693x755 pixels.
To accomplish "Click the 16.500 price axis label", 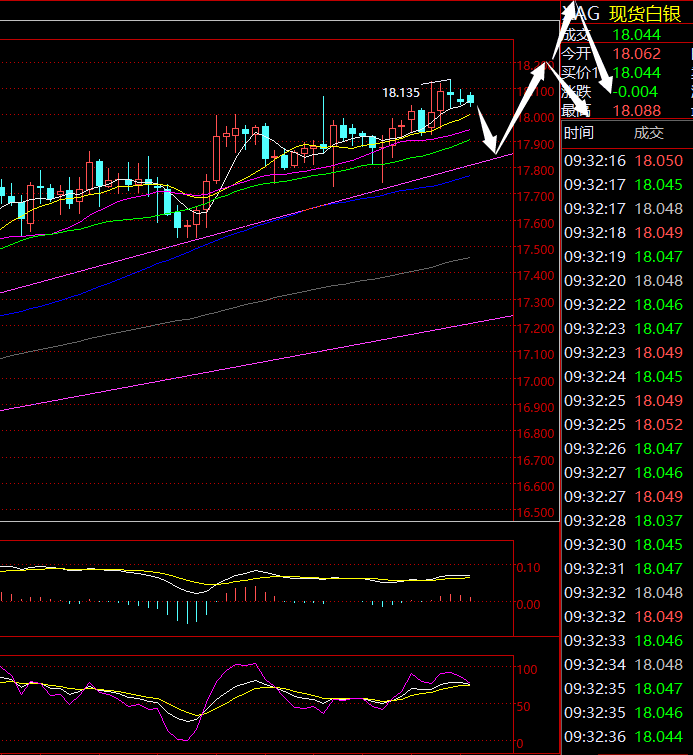I will [535, 513].
